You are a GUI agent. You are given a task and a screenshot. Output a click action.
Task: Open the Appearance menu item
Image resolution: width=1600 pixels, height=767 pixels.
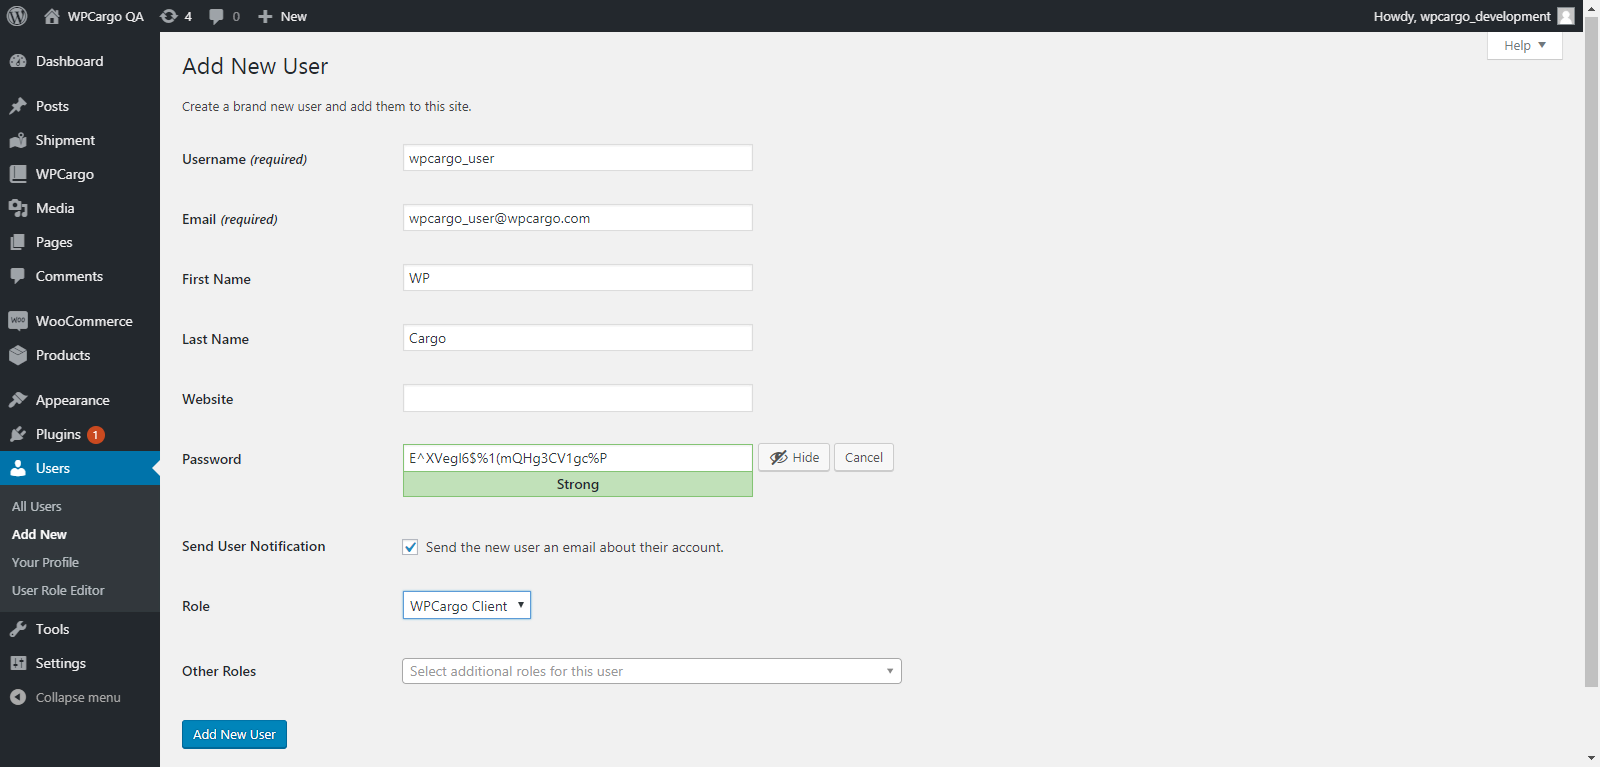click(x=80, y=400)
